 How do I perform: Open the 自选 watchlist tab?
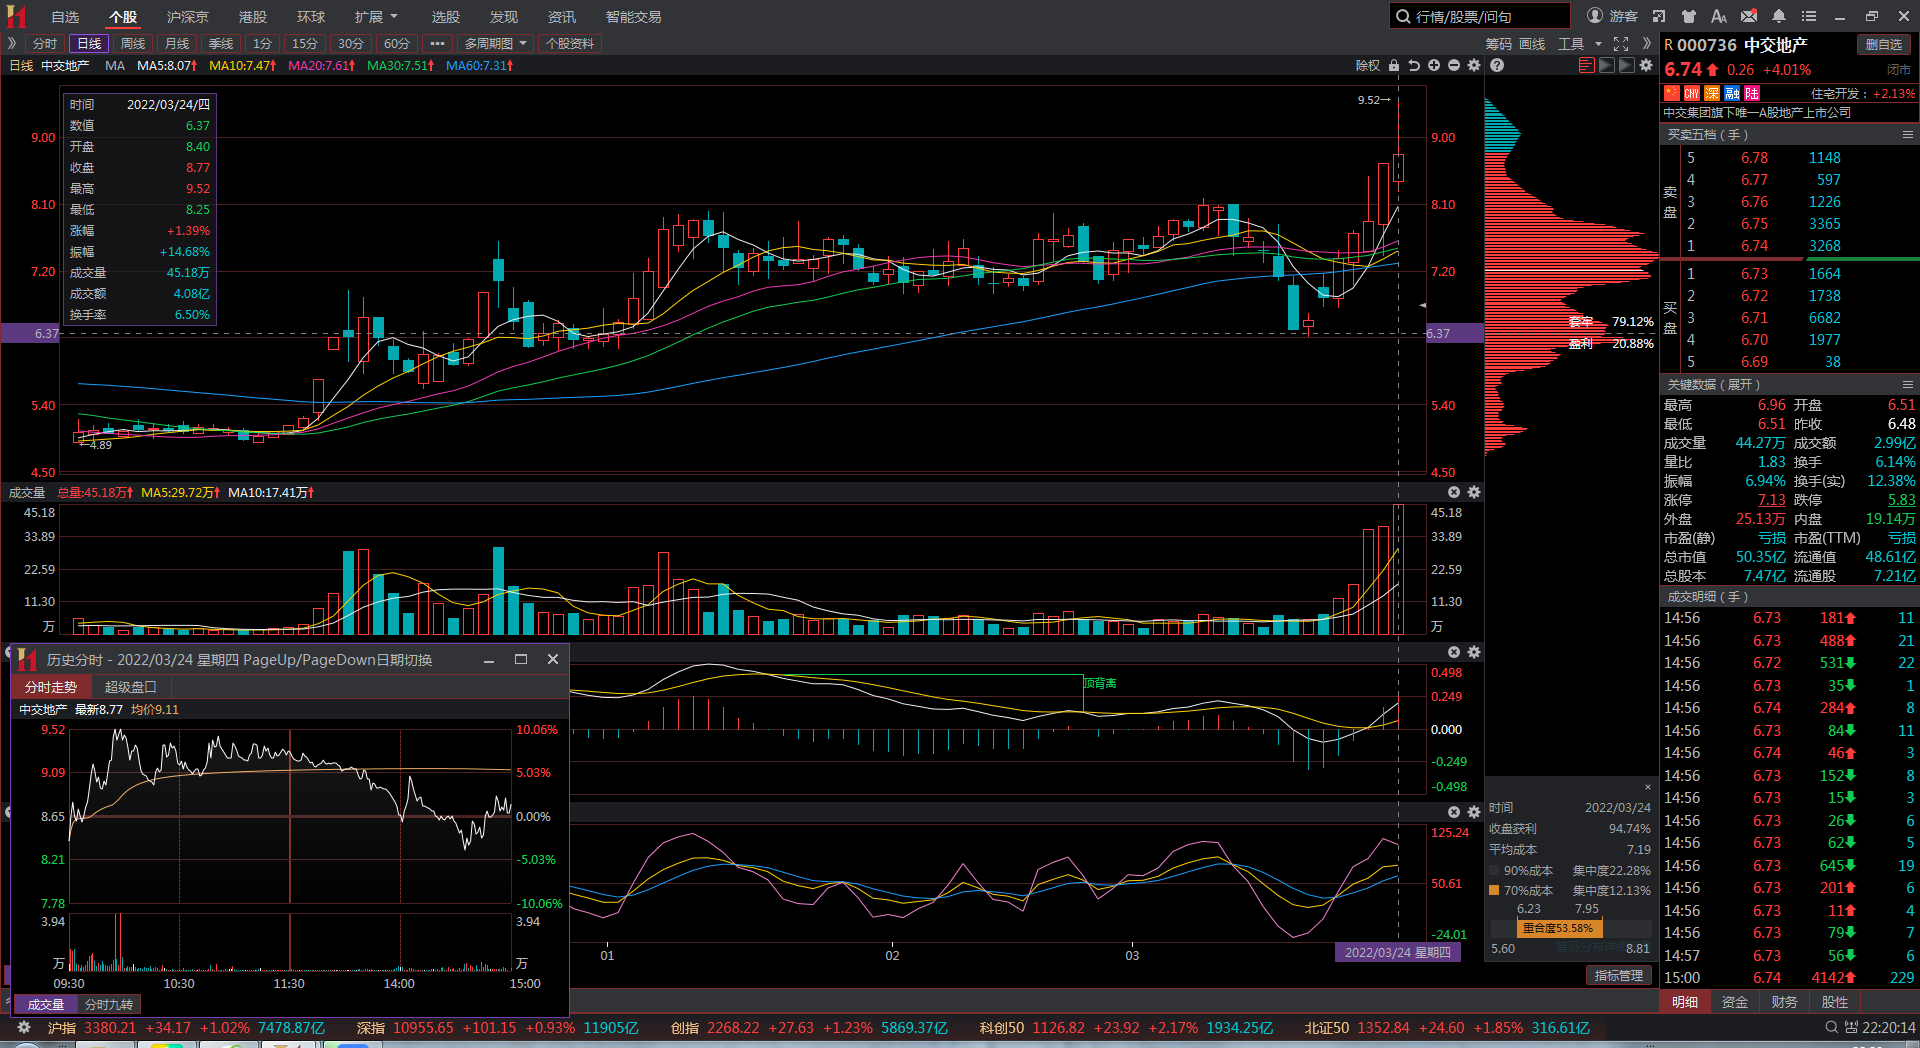click(65, 17)
